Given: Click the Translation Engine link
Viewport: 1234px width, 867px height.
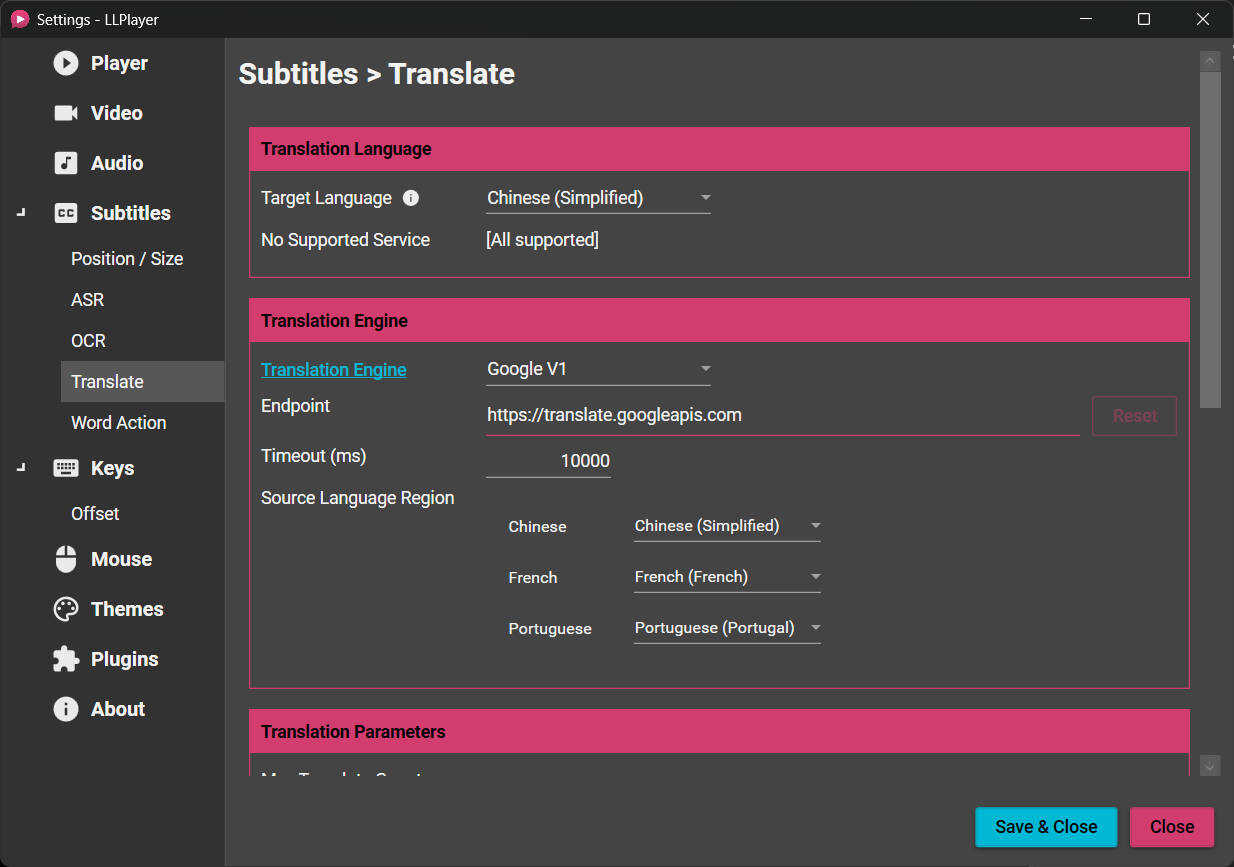Looking at the screenshot, I should point(333,369).
